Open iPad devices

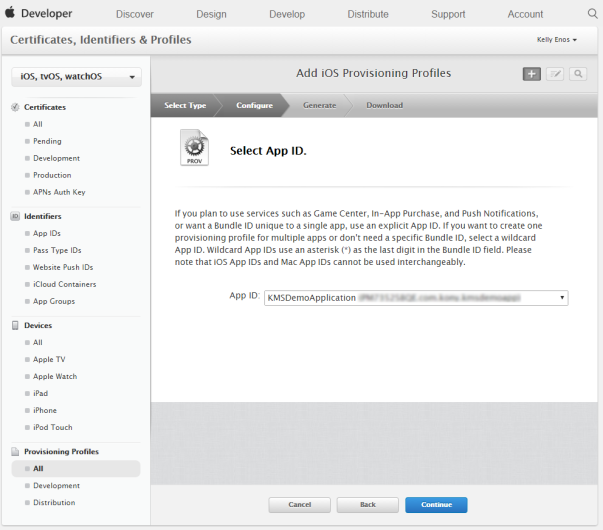coord(40,393)
